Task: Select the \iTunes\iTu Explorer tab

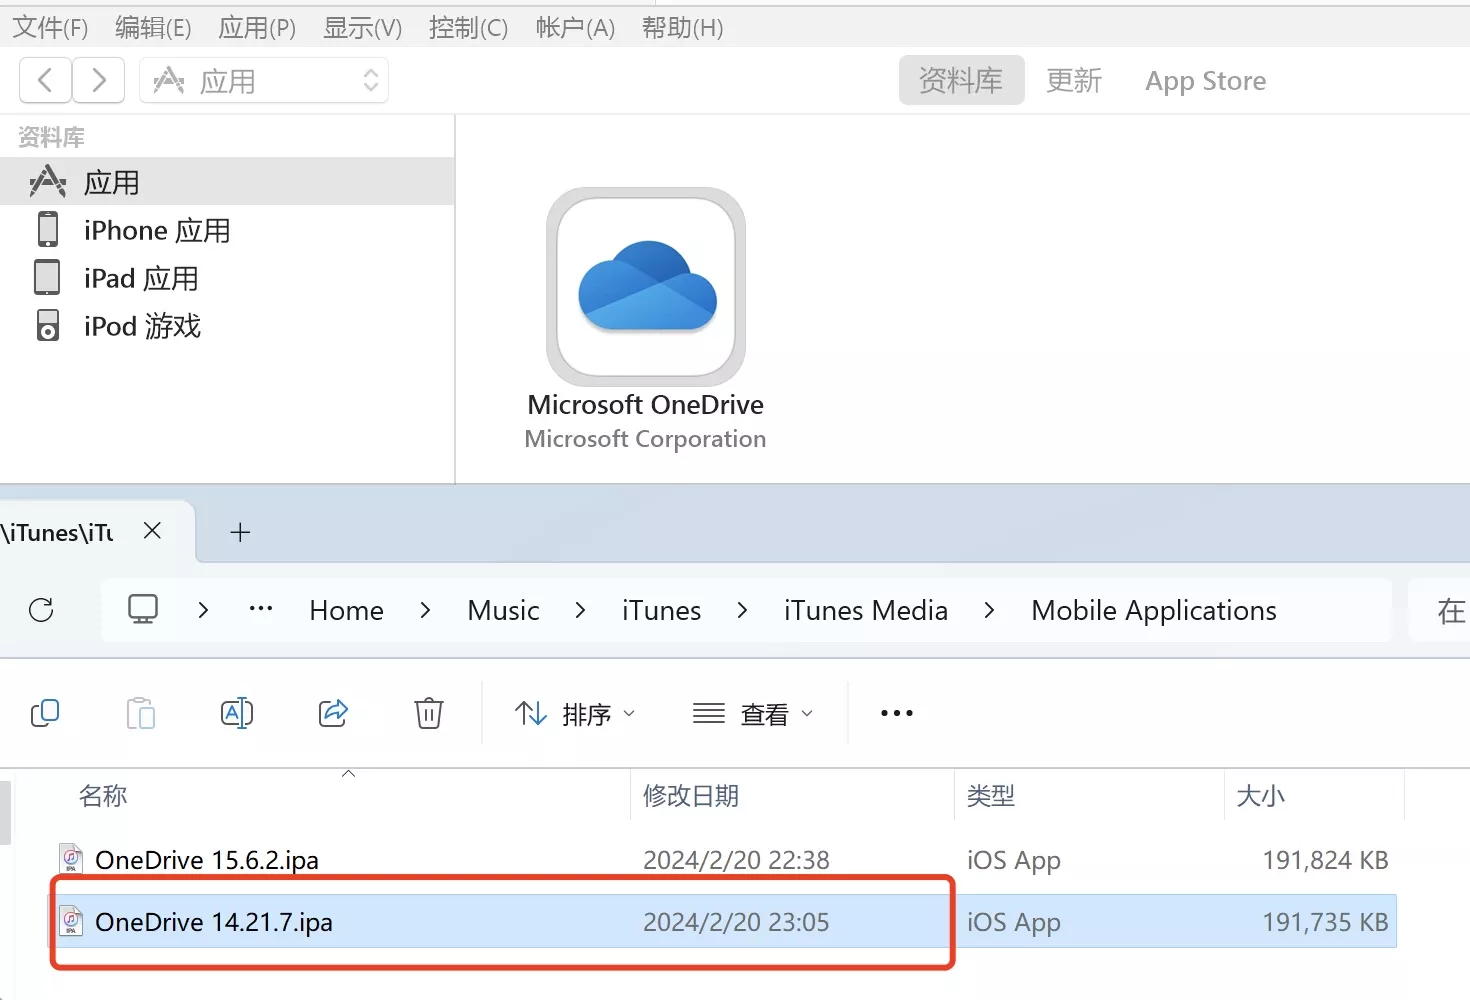Action: coord(57,532)
